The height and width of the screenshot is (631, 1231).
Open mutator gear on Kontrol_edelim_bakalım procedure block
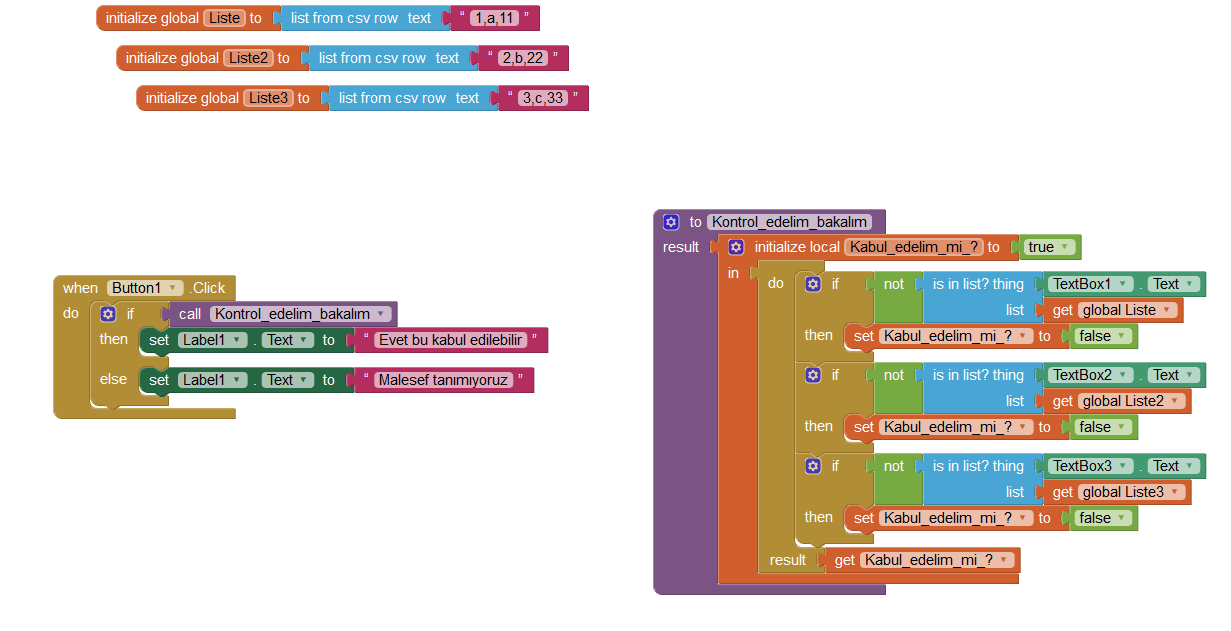click(671, 222)
